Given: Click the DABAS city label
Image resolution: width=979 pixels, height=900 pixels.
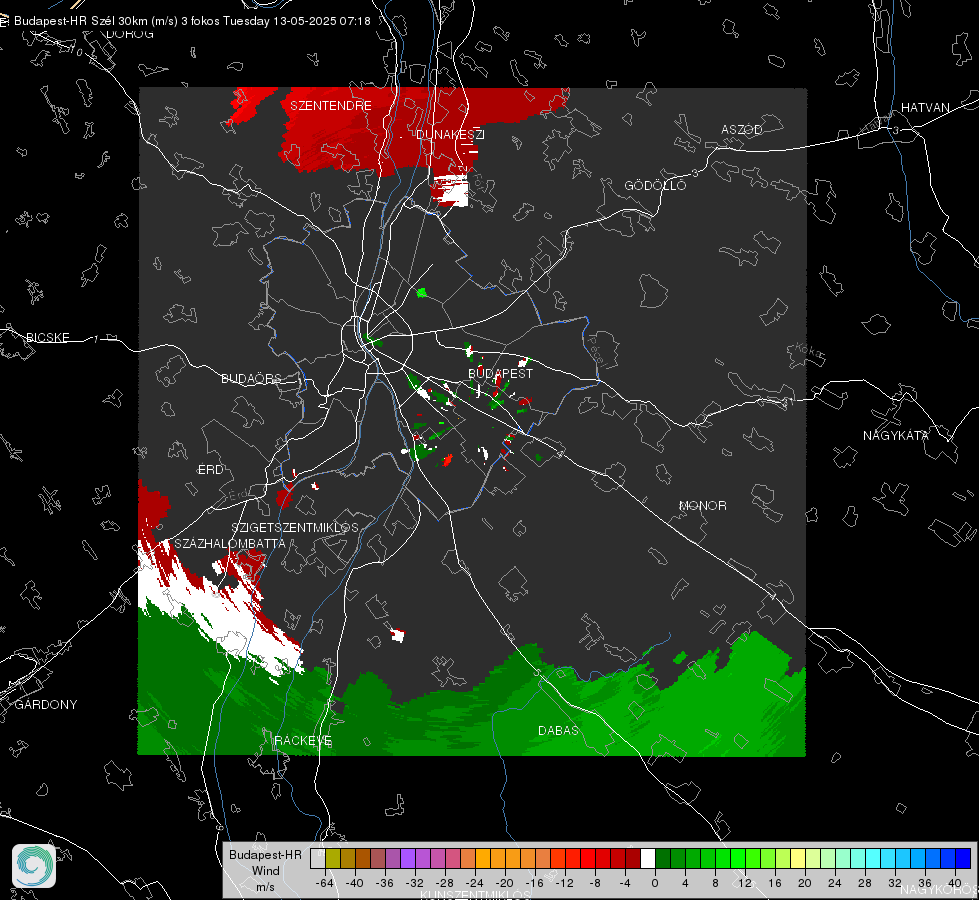Looking at the screenshot, I should point(558,730).
